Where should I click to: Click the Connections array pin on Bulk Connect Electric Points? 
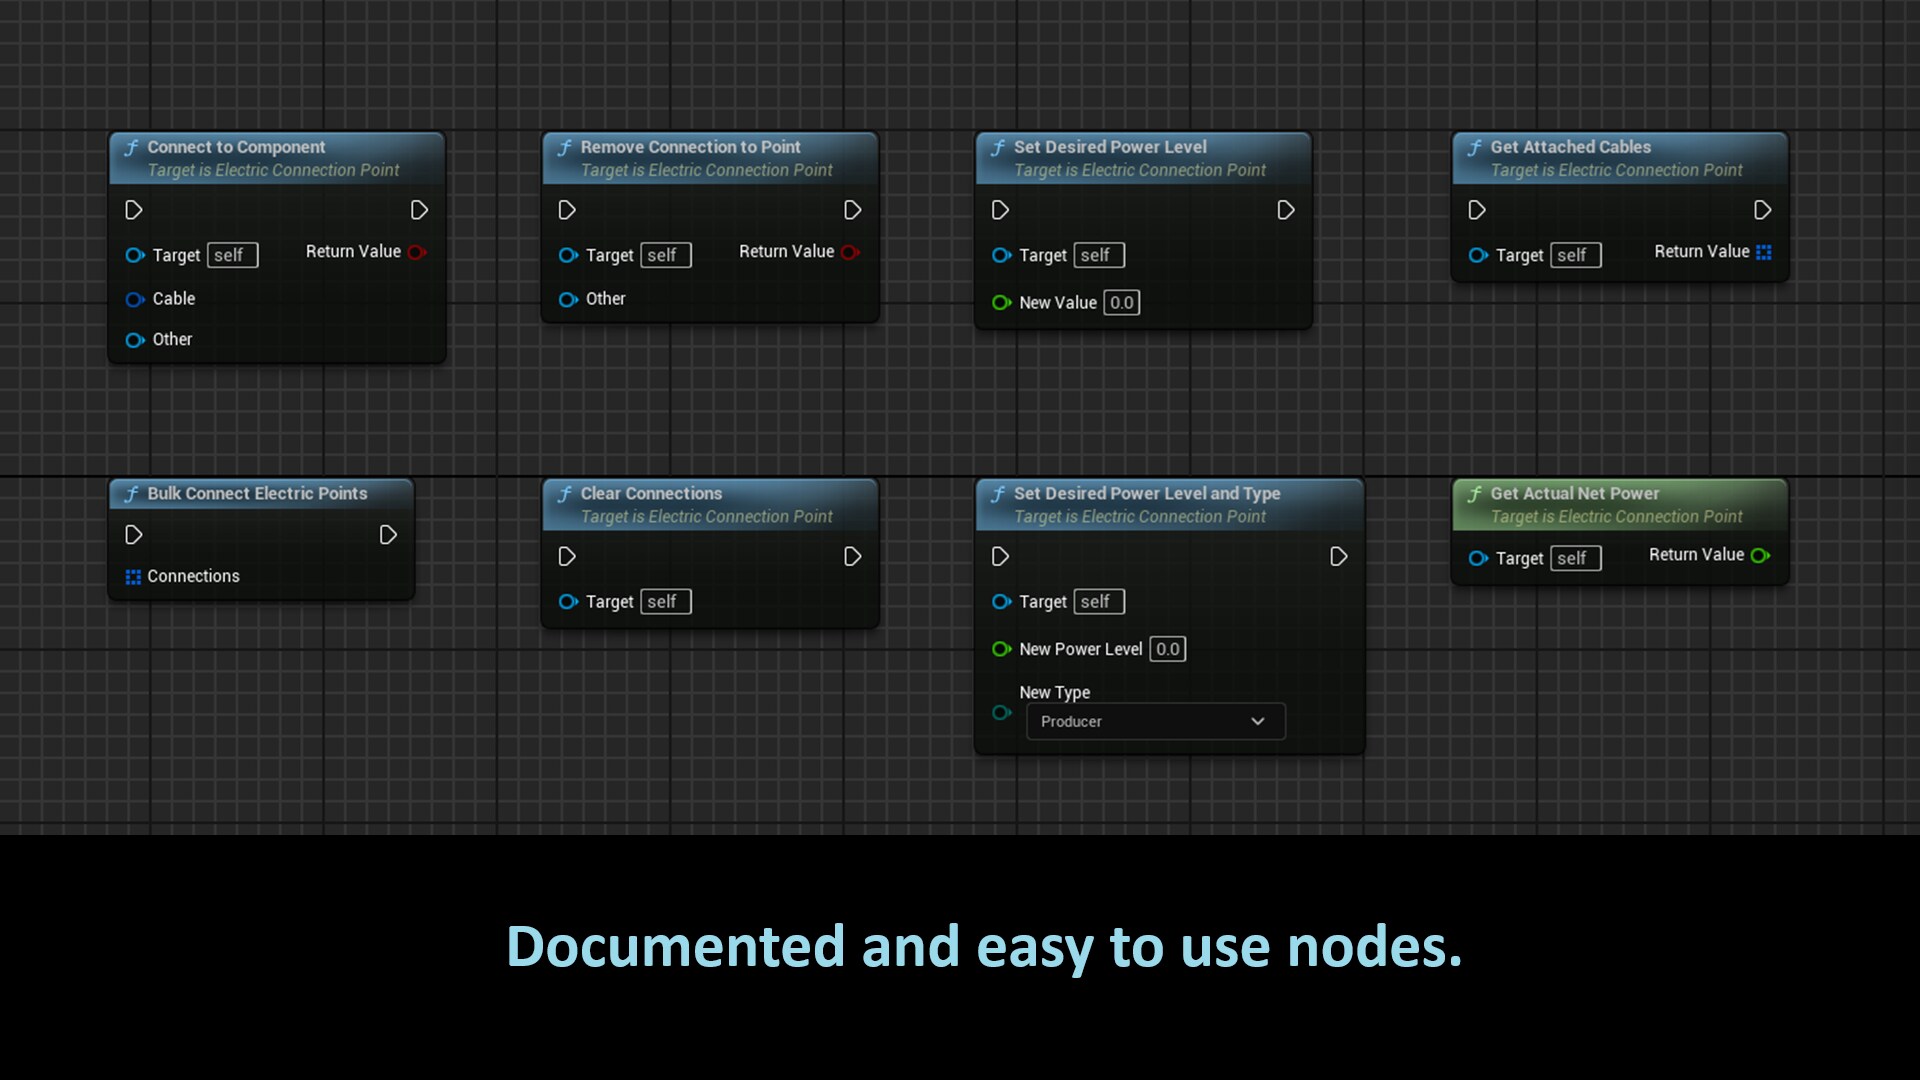tap(133, 576)
